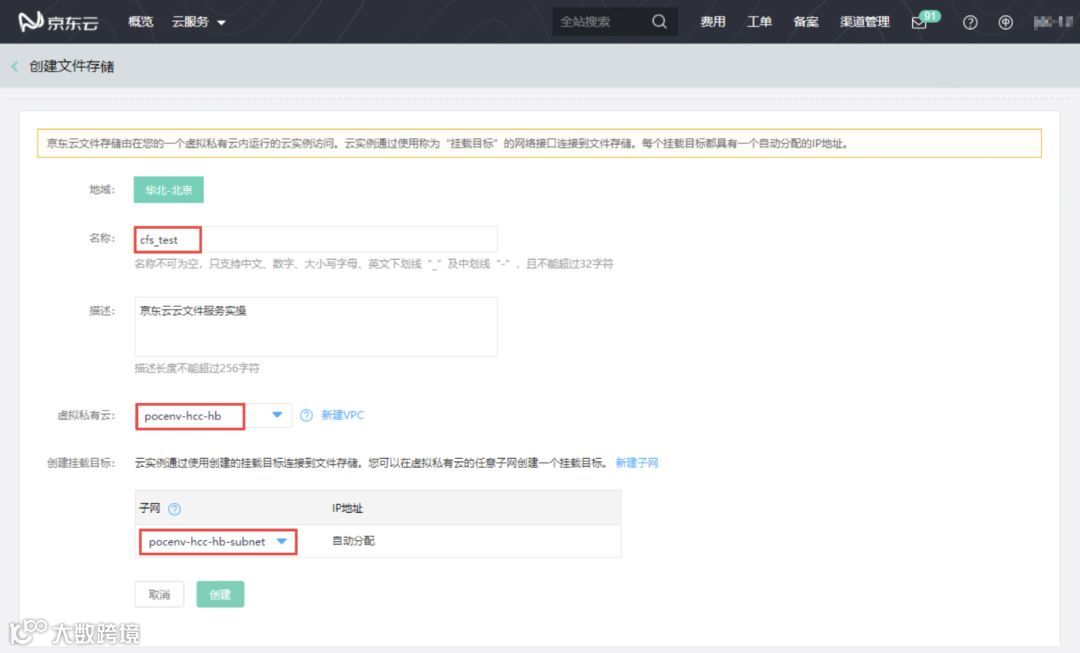Open the user account menu in header
Screen dimensions: 1080x653
pos(1053,23)
